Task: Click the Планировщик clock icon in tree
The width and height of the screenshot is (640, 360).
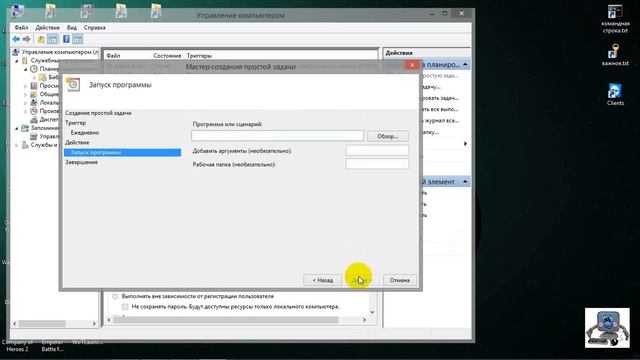Action: coord(34,69)
